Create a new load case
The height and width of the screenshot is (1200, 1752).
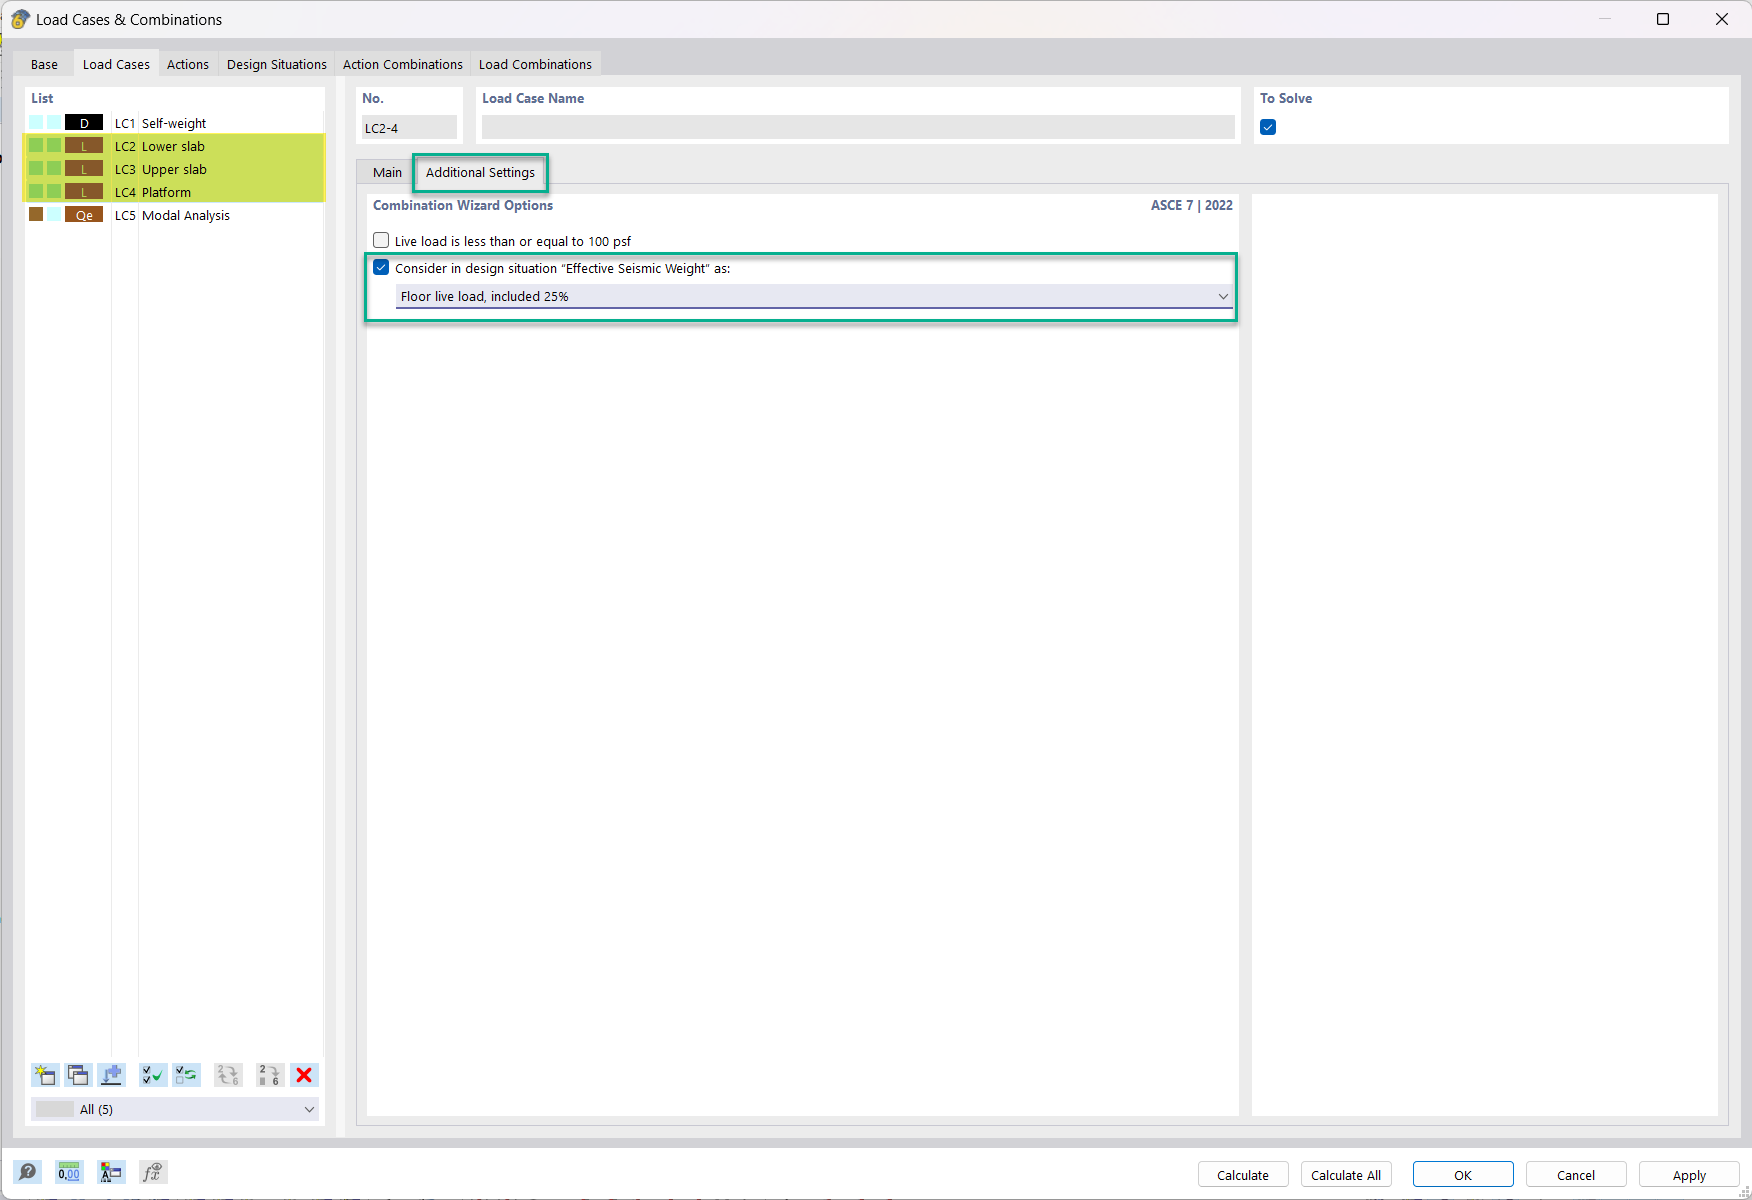[x=45, y=1075]
